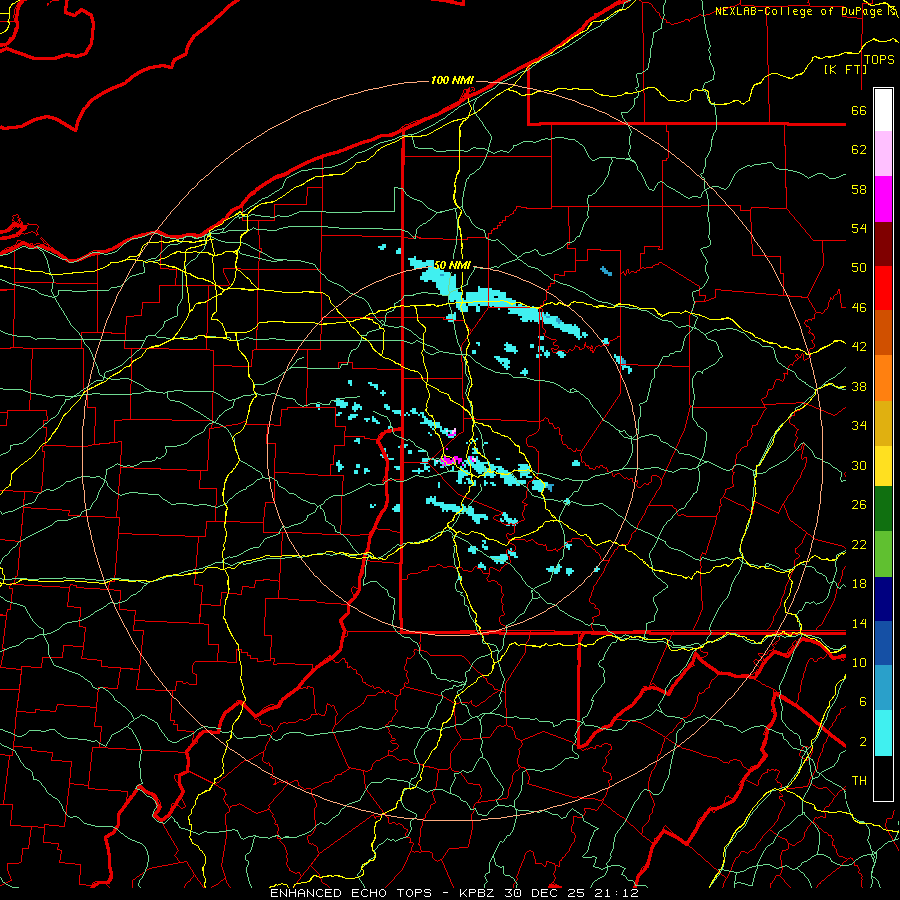
Task: Click the TOPS legend title
Action: (879, 59)
